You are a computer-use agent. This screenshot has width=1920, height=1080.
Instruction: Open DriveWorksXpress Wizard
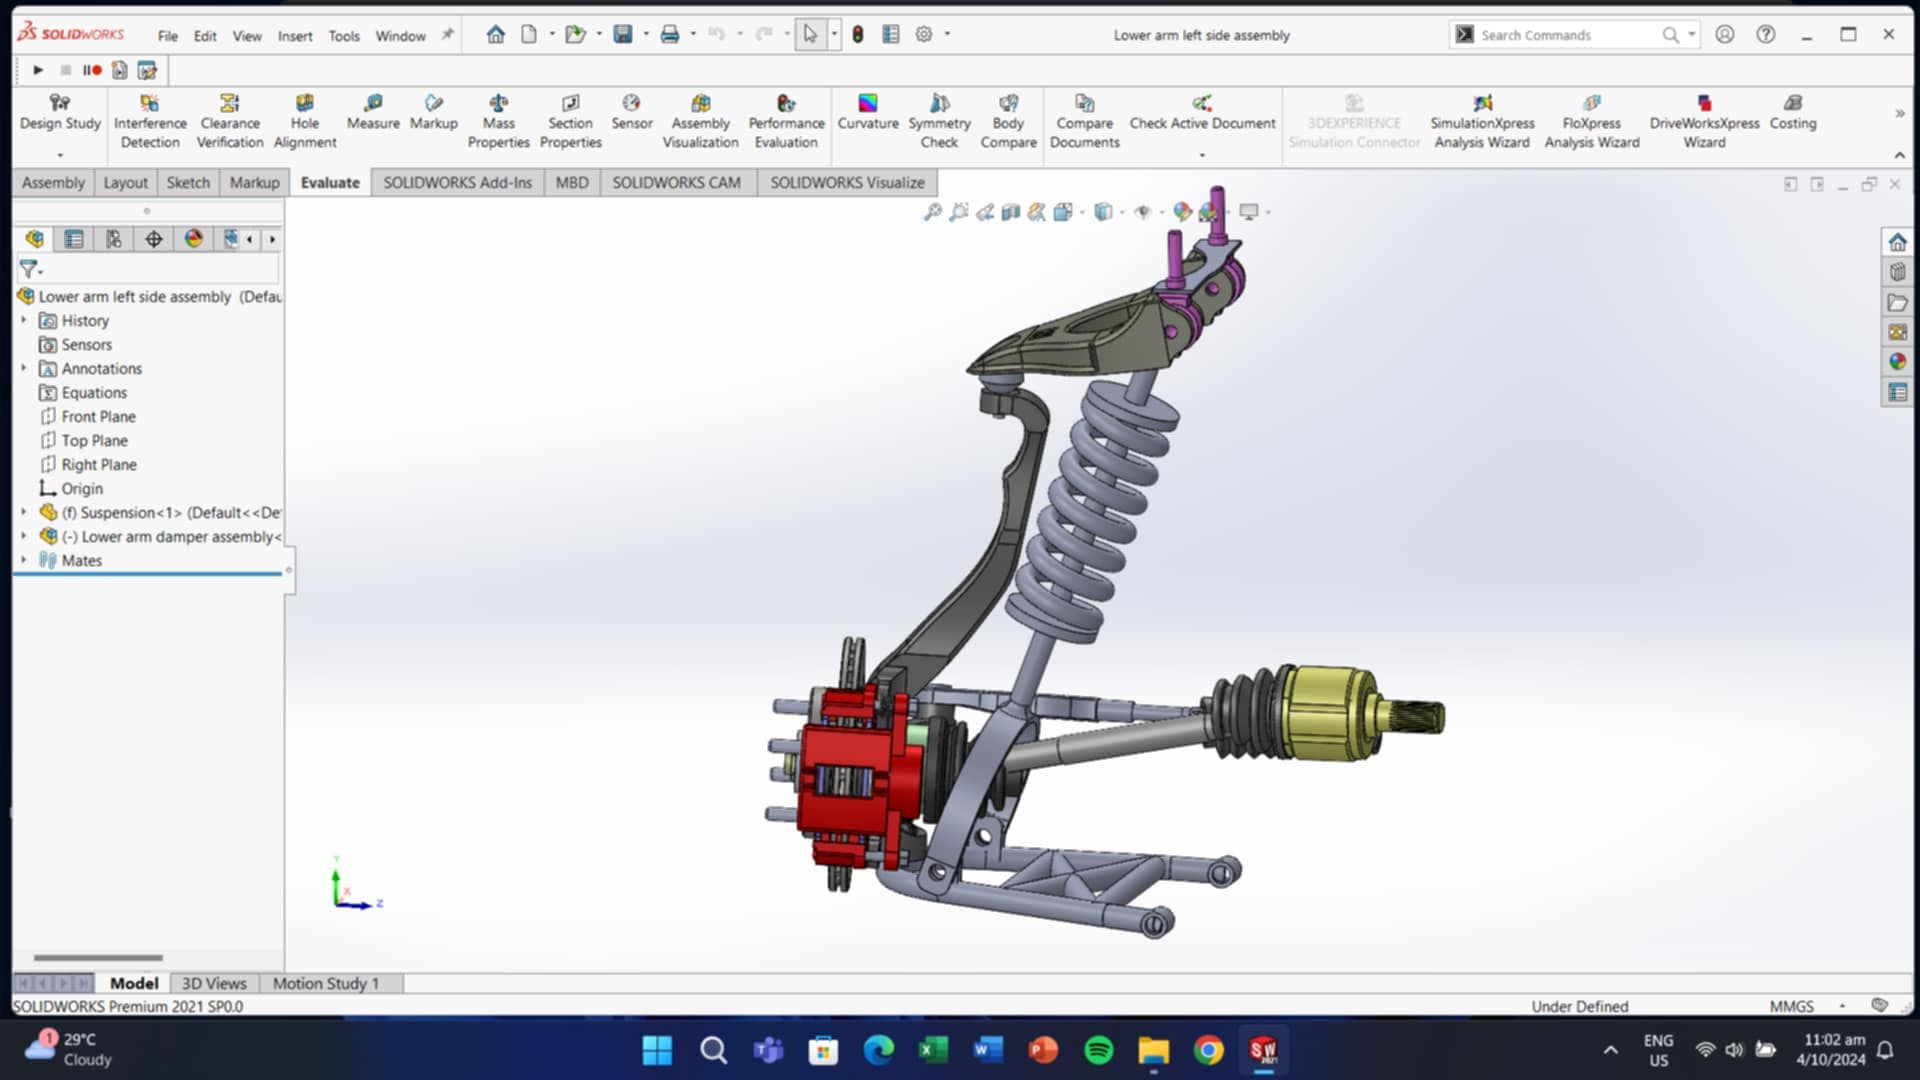pos(1704,121)
